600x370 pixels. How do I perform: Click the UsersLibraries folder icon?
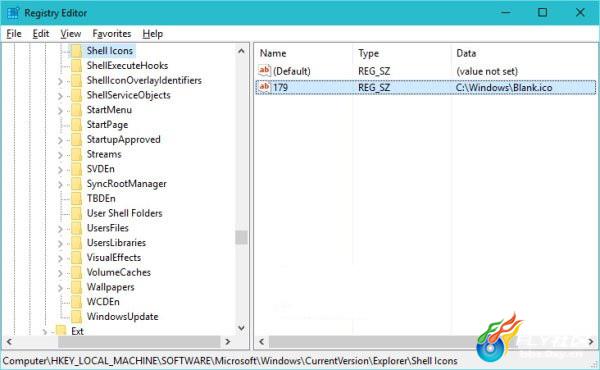tap(77, 243)
